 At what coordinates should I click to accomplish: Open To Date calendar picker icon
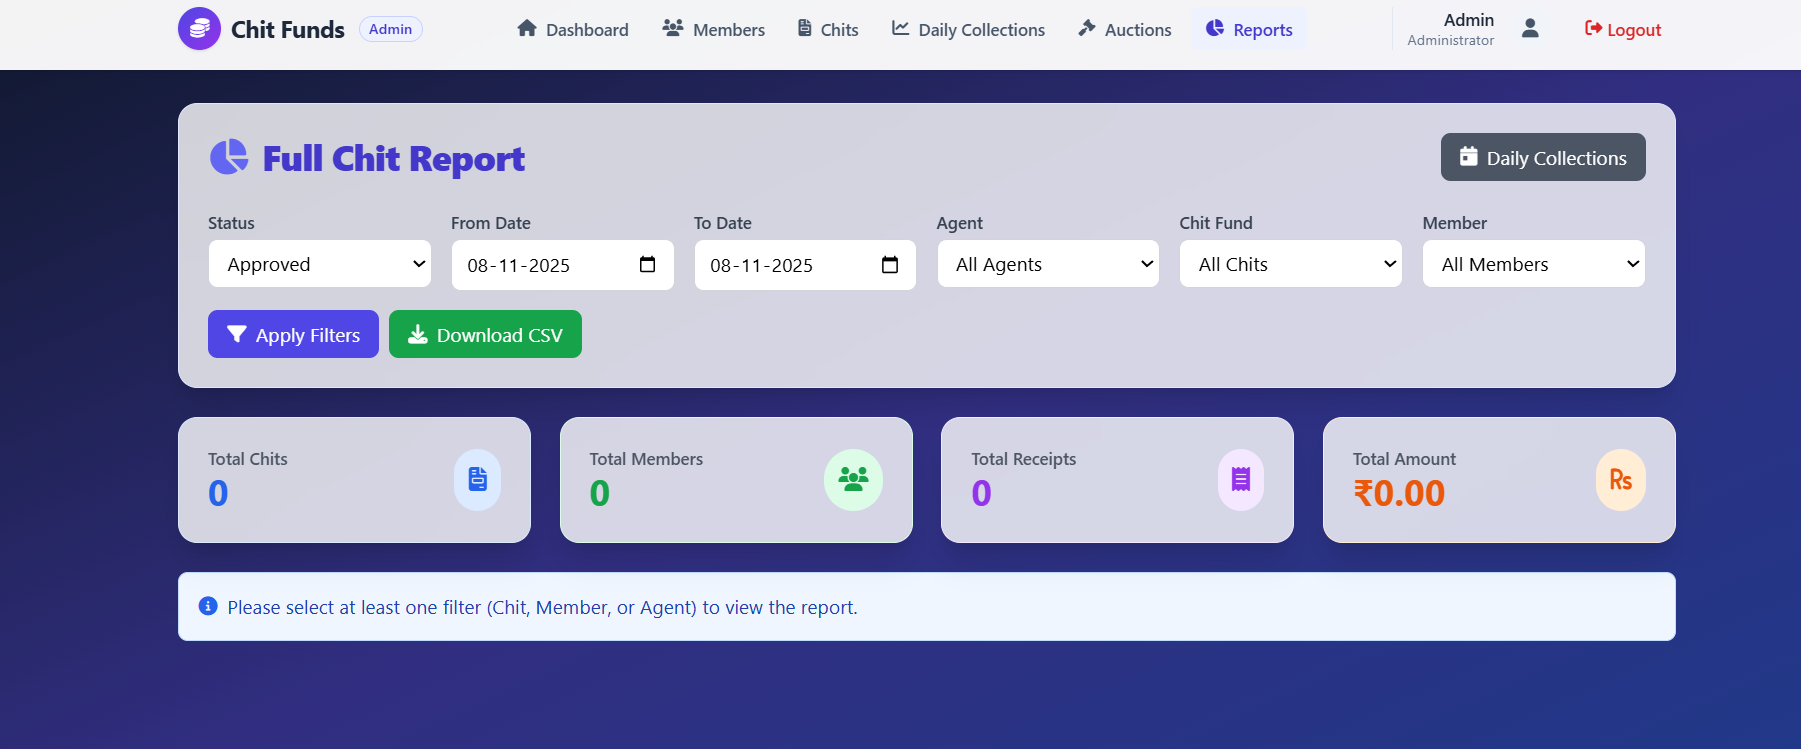(889, 265)
